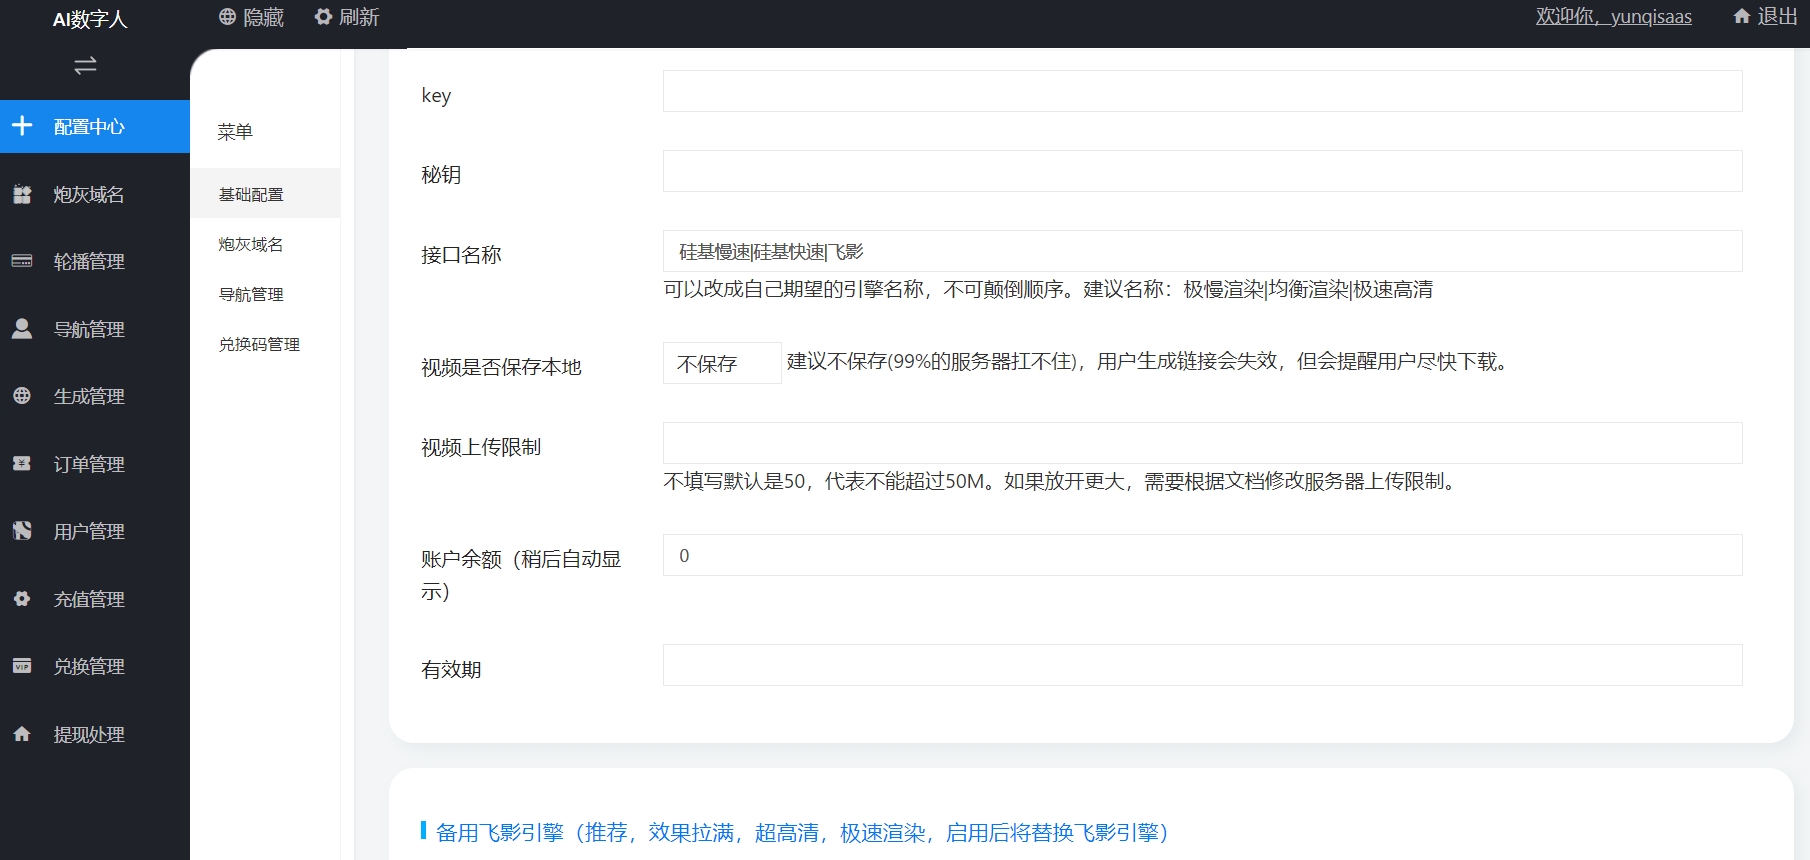Click the plus icon beside 配置中心

22,126
